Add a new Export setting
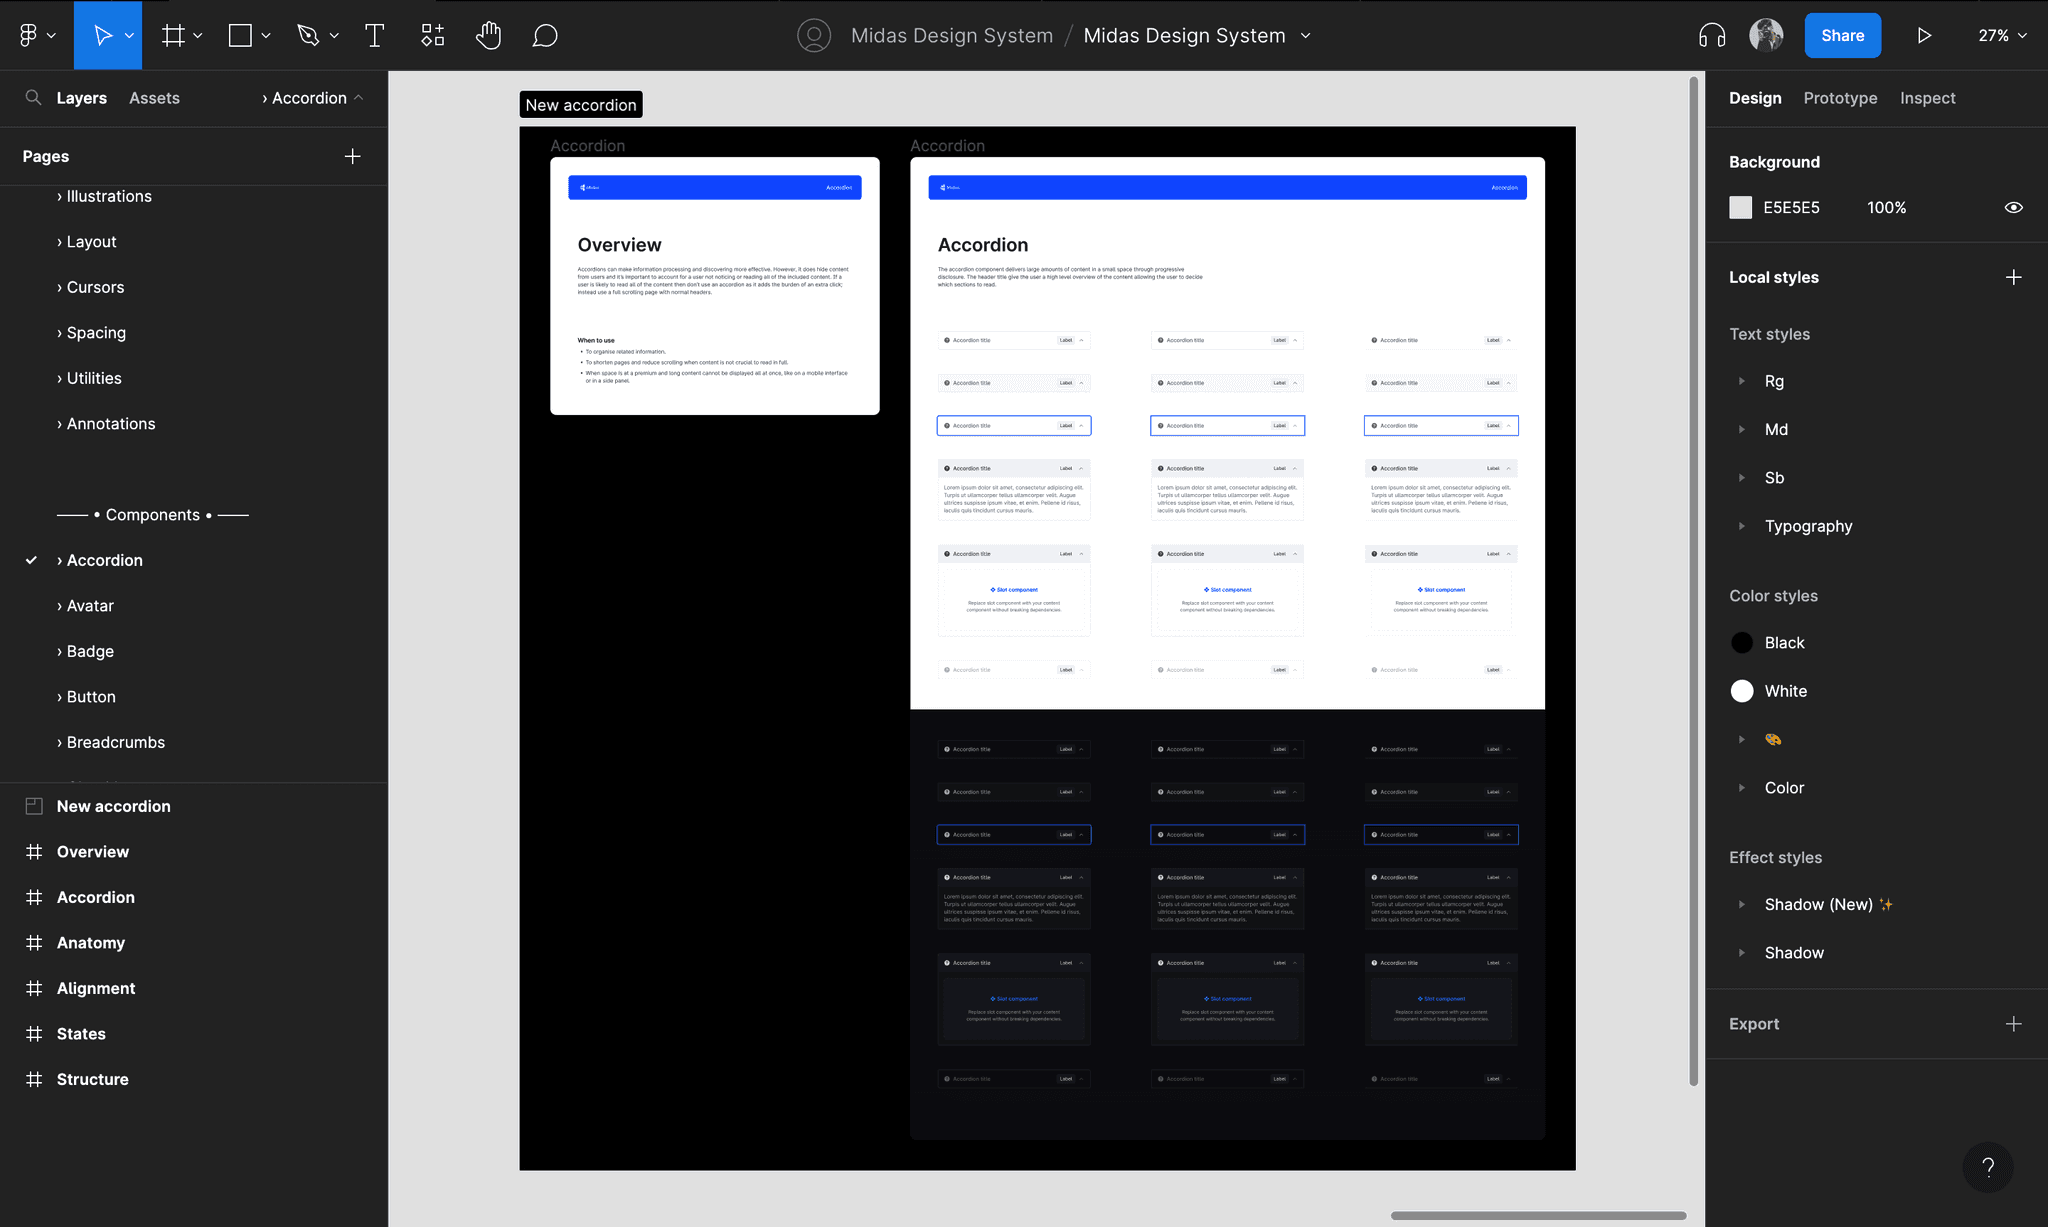The width and height of the screenshot is (2048, 1227). 2013,1024
